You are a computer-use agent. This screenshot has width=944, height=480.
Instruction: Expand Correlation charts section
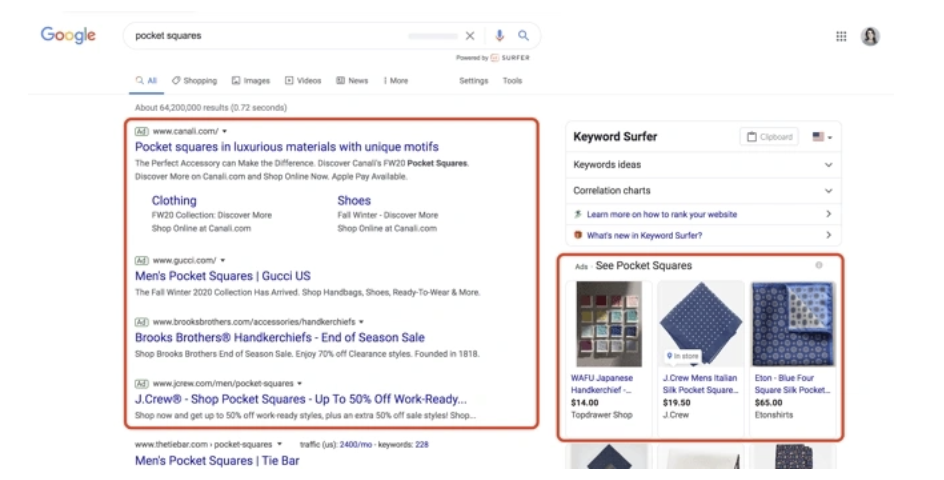pos(703,190)
